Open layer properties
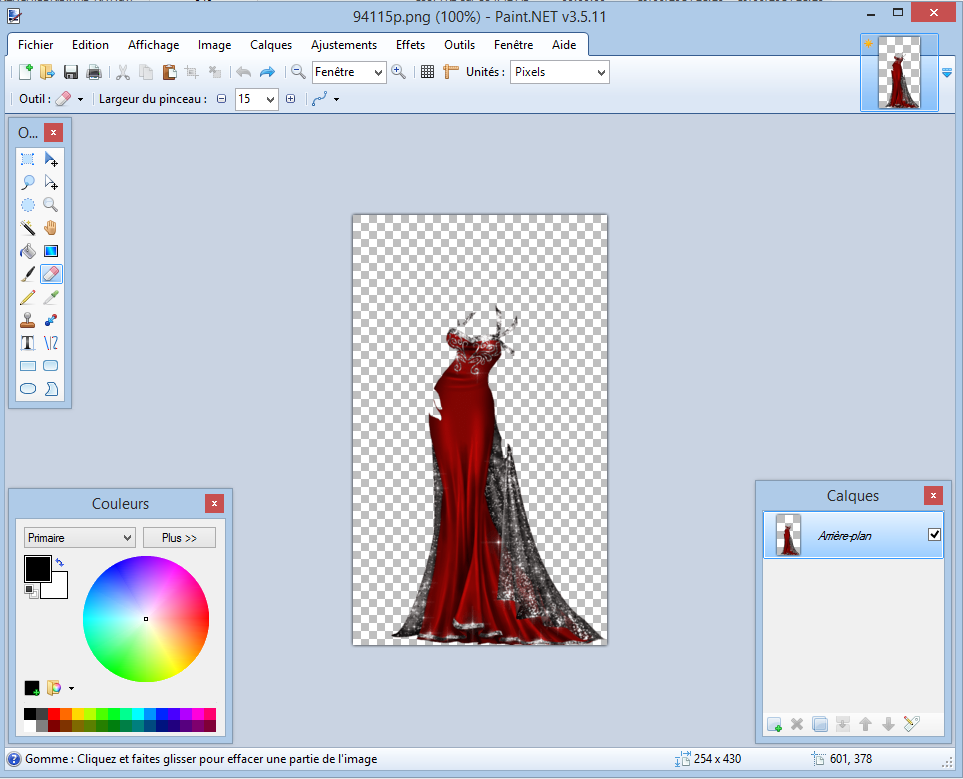Screen dimensions: 963x779 [910, 724]
